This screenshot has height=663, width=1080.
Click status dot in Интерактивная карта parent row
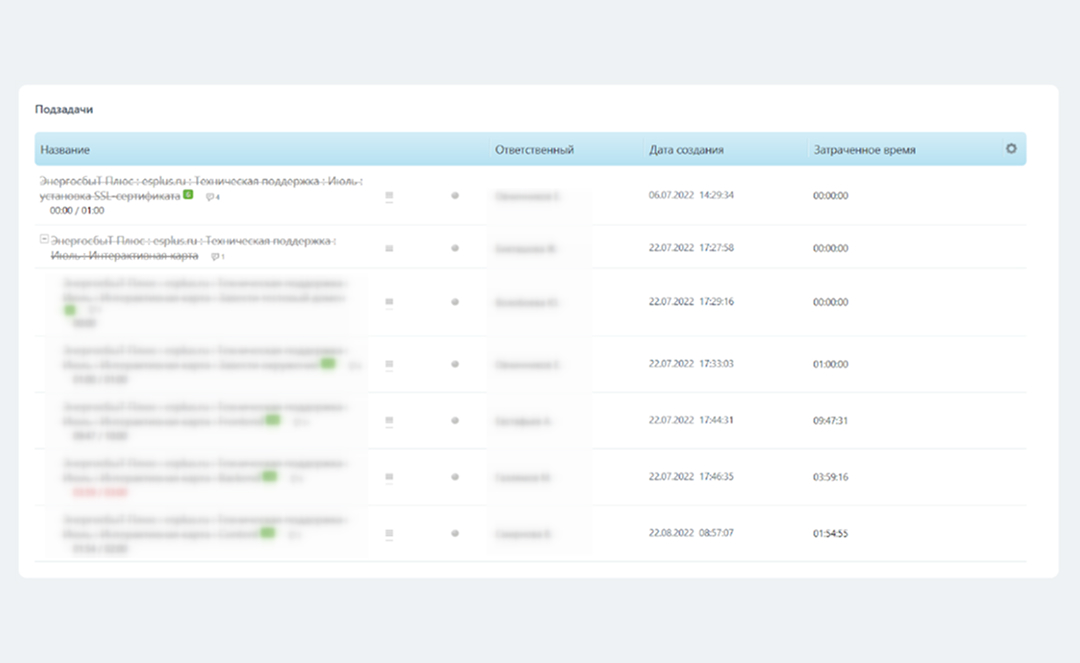coord(455,248)
